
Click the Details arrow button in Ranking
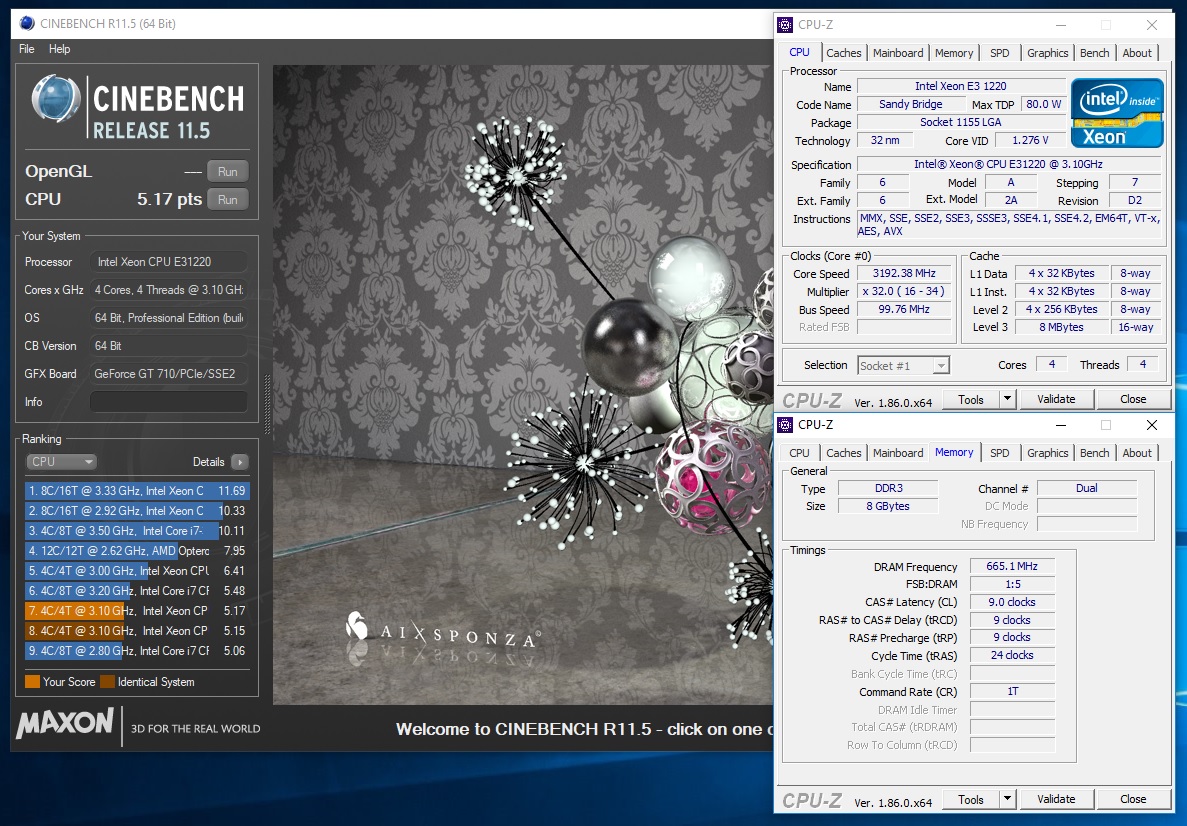(x=240, y=462)
